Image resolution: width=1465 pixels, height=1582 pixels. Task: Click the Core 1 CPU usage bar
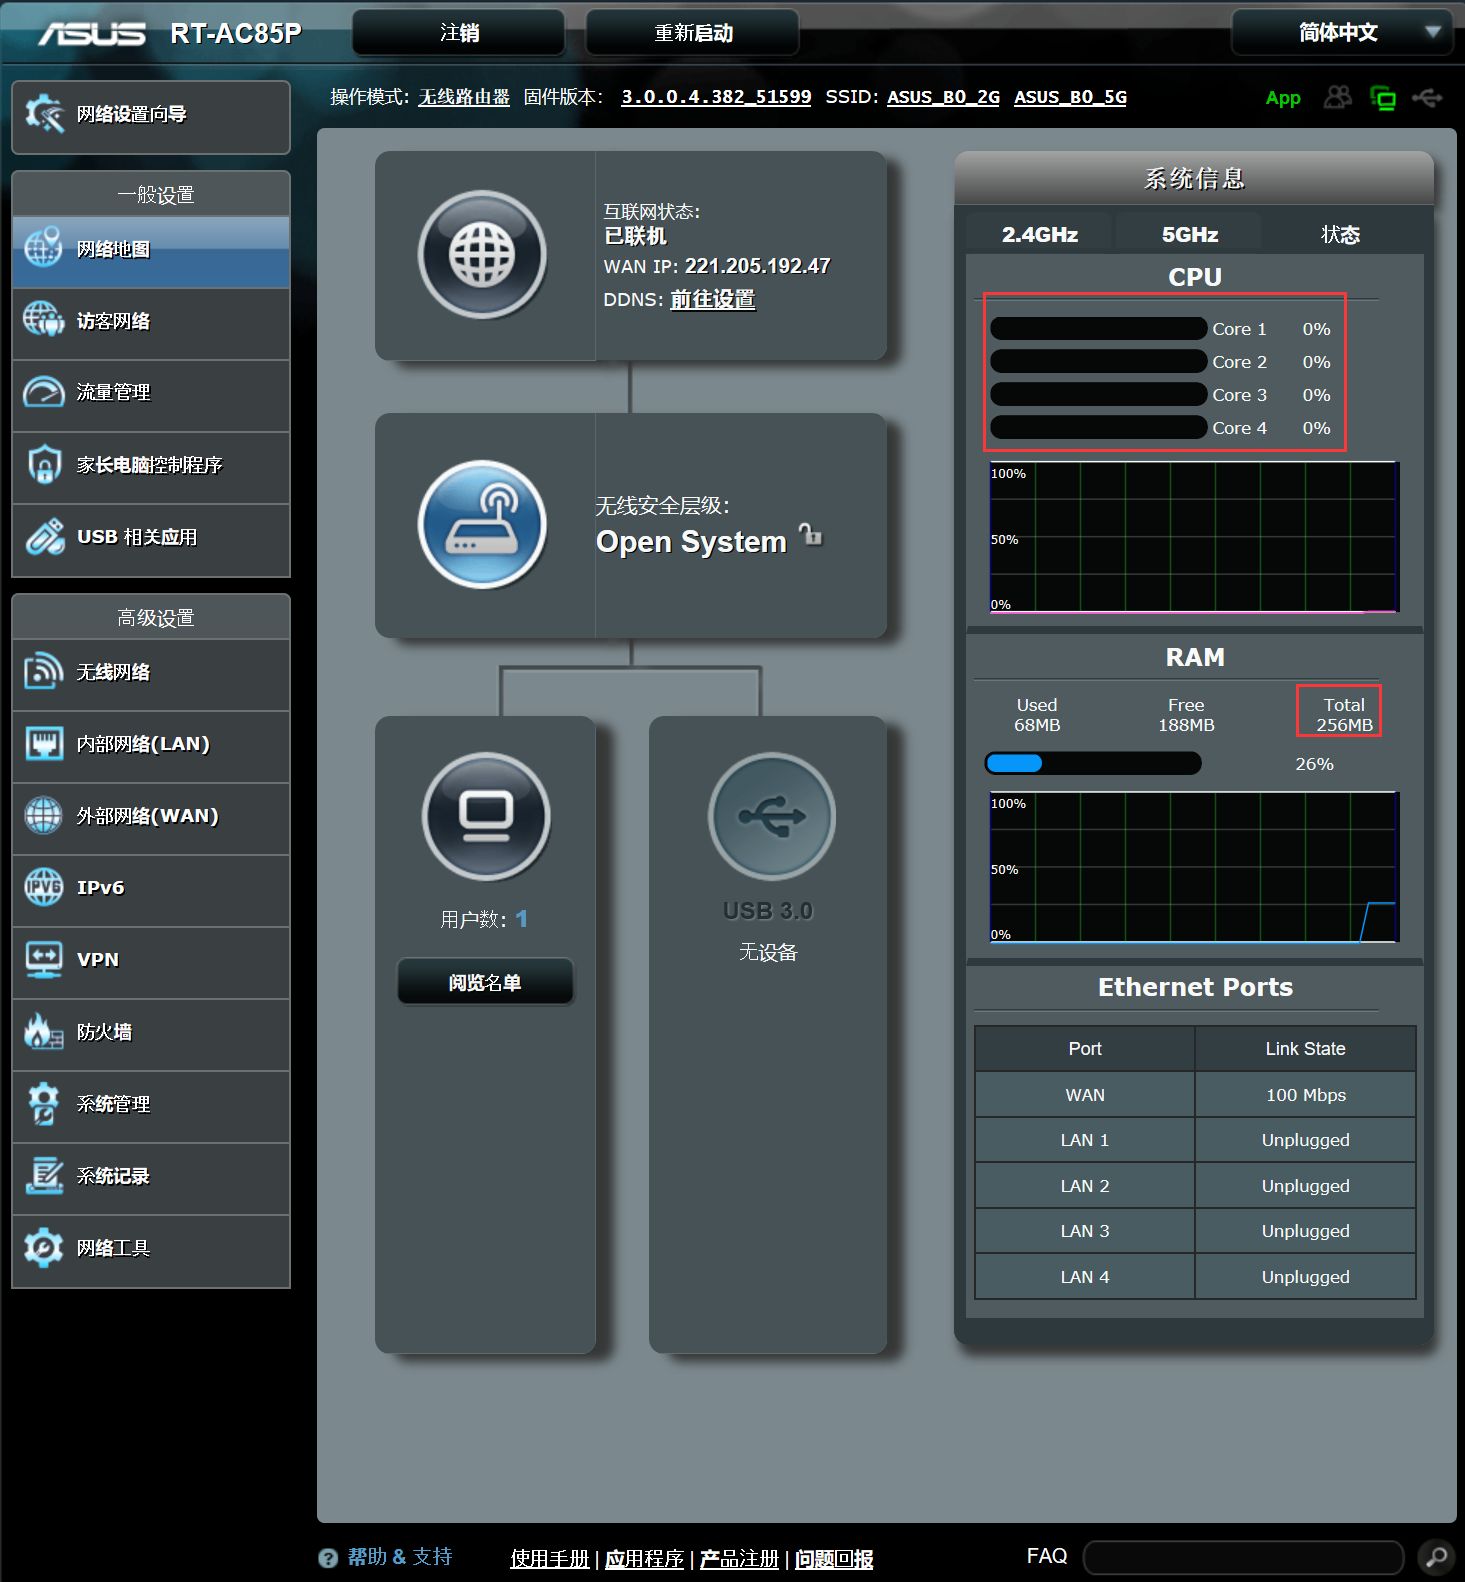[x=1098, y=328]
